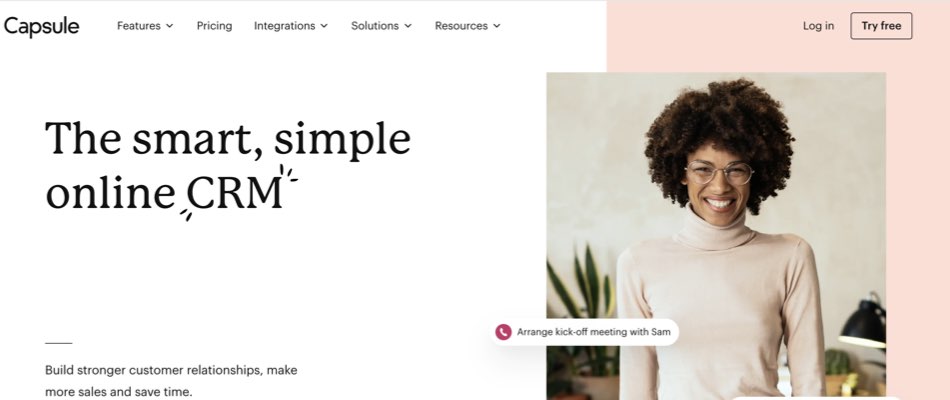Expand the Integrations chevron arrow
The image size is (950, 400).
click(x=324, y=26)
